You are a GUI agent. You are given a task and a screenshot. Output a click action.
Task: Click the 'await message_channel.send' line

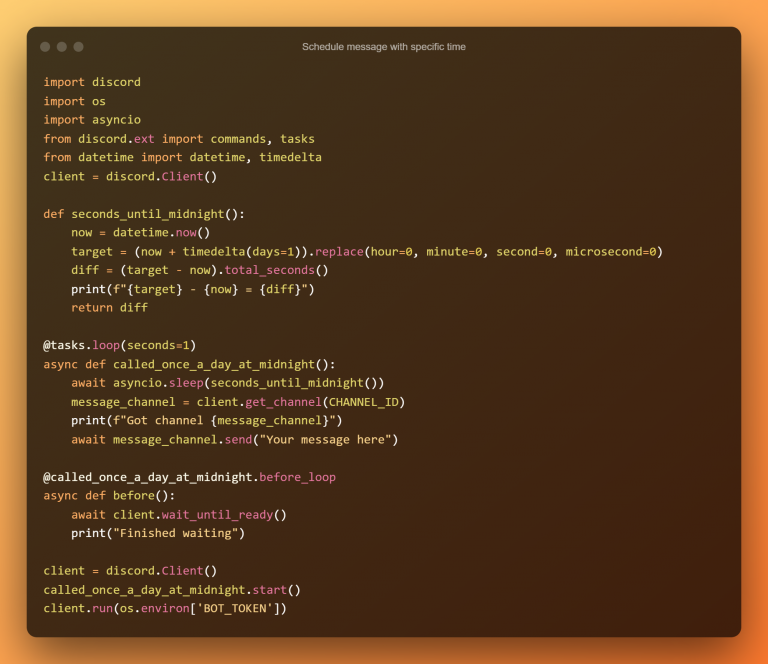pos(235,440)
